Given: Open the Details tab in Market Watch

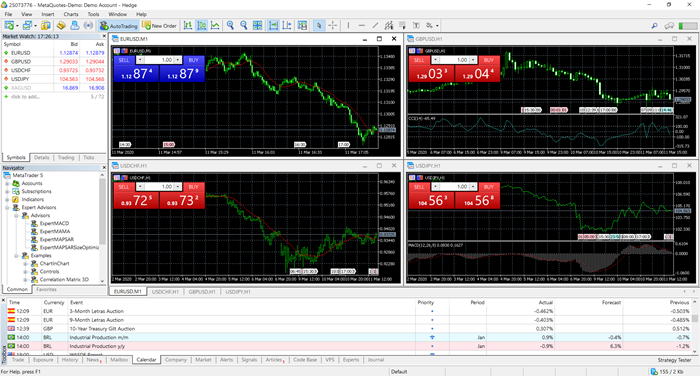Looking at the screenshot, I should pyautogui.click(x=42, y=158).
